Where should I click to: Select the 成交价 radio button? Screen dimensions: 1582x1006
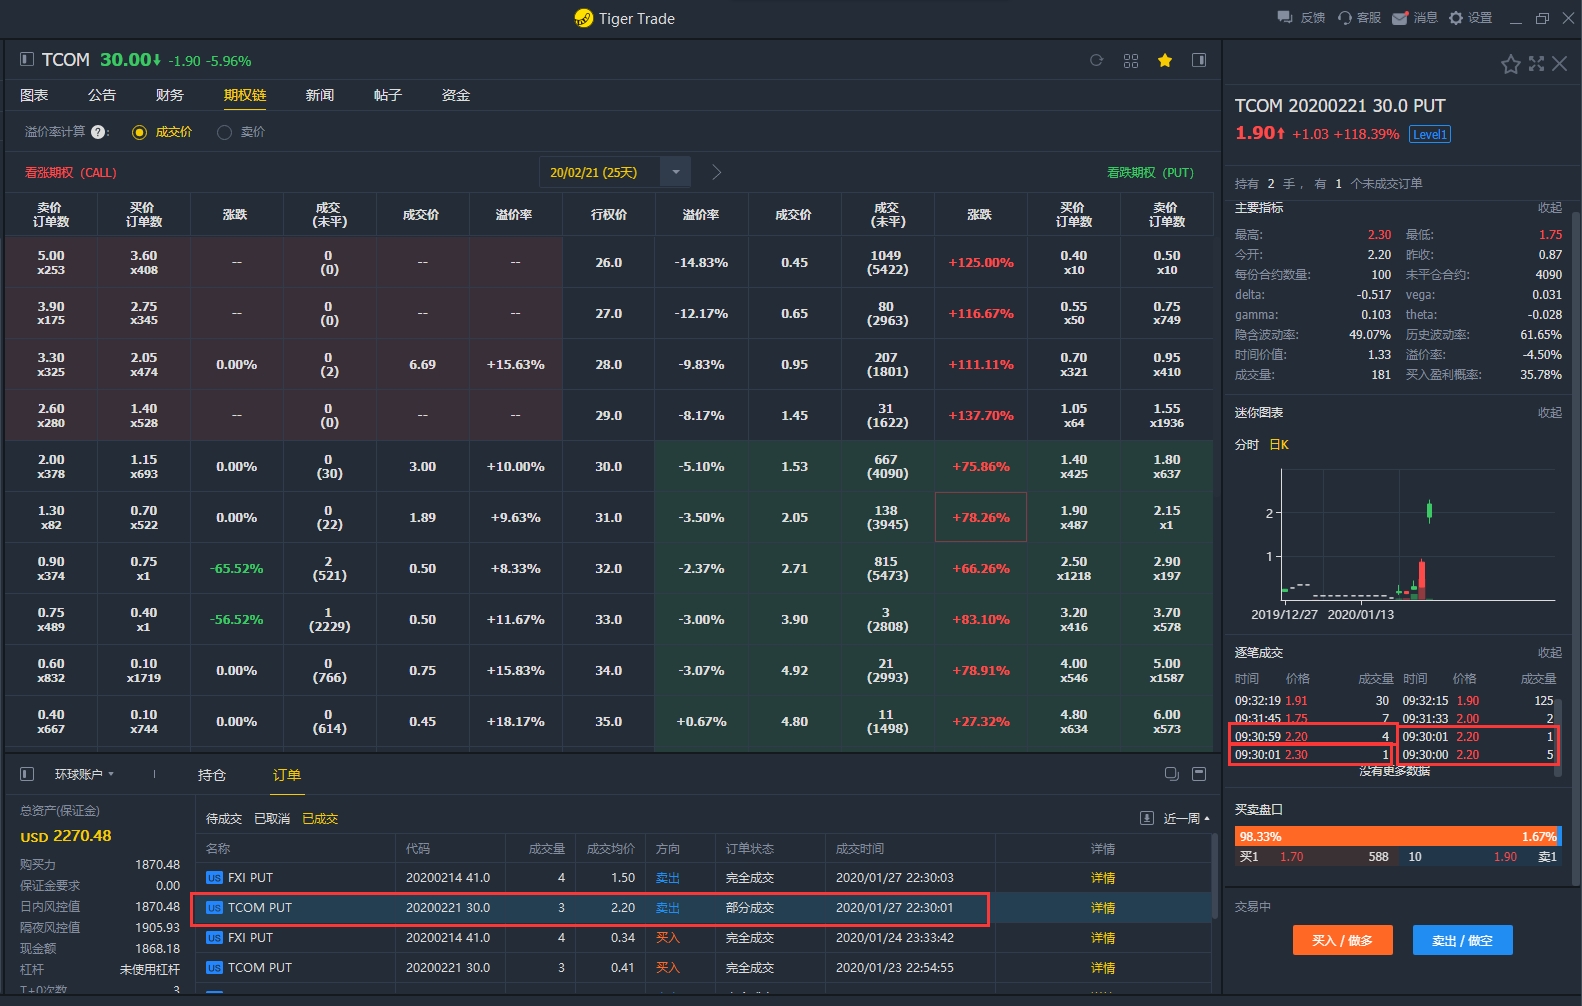[x=140, y=132]
